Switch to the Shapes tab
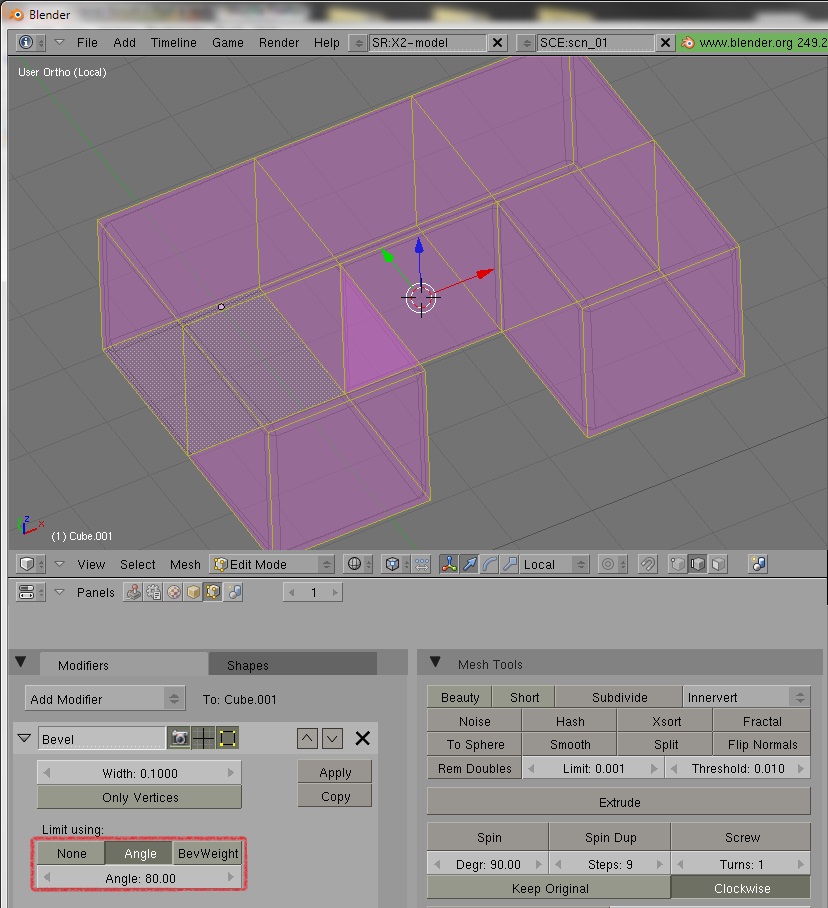The image size is (828, 908). coord(248,665)
